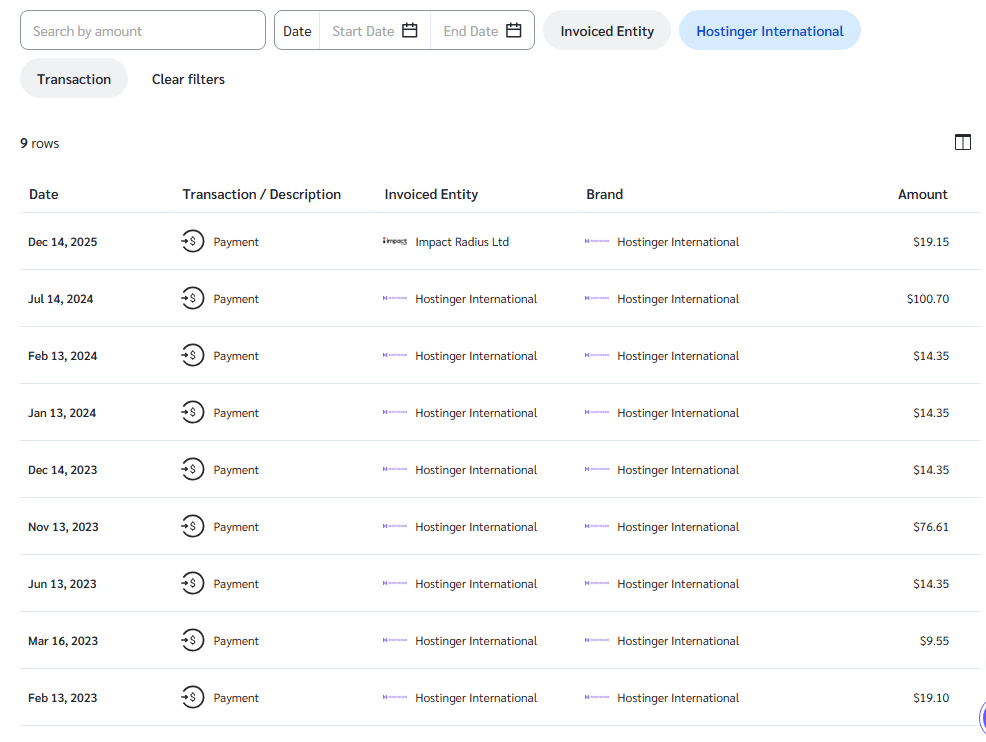Click the Nov 13, 2023 date cell
Image resolution: width=986 pixels, height=742 pixels.
(x=63, y=527)
